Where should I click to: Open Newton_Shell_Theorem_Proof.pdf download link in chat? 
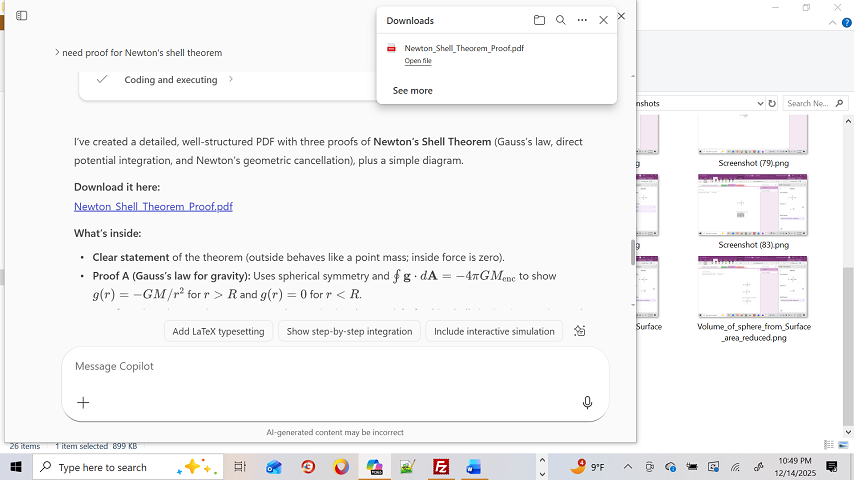tap(153, 206)
